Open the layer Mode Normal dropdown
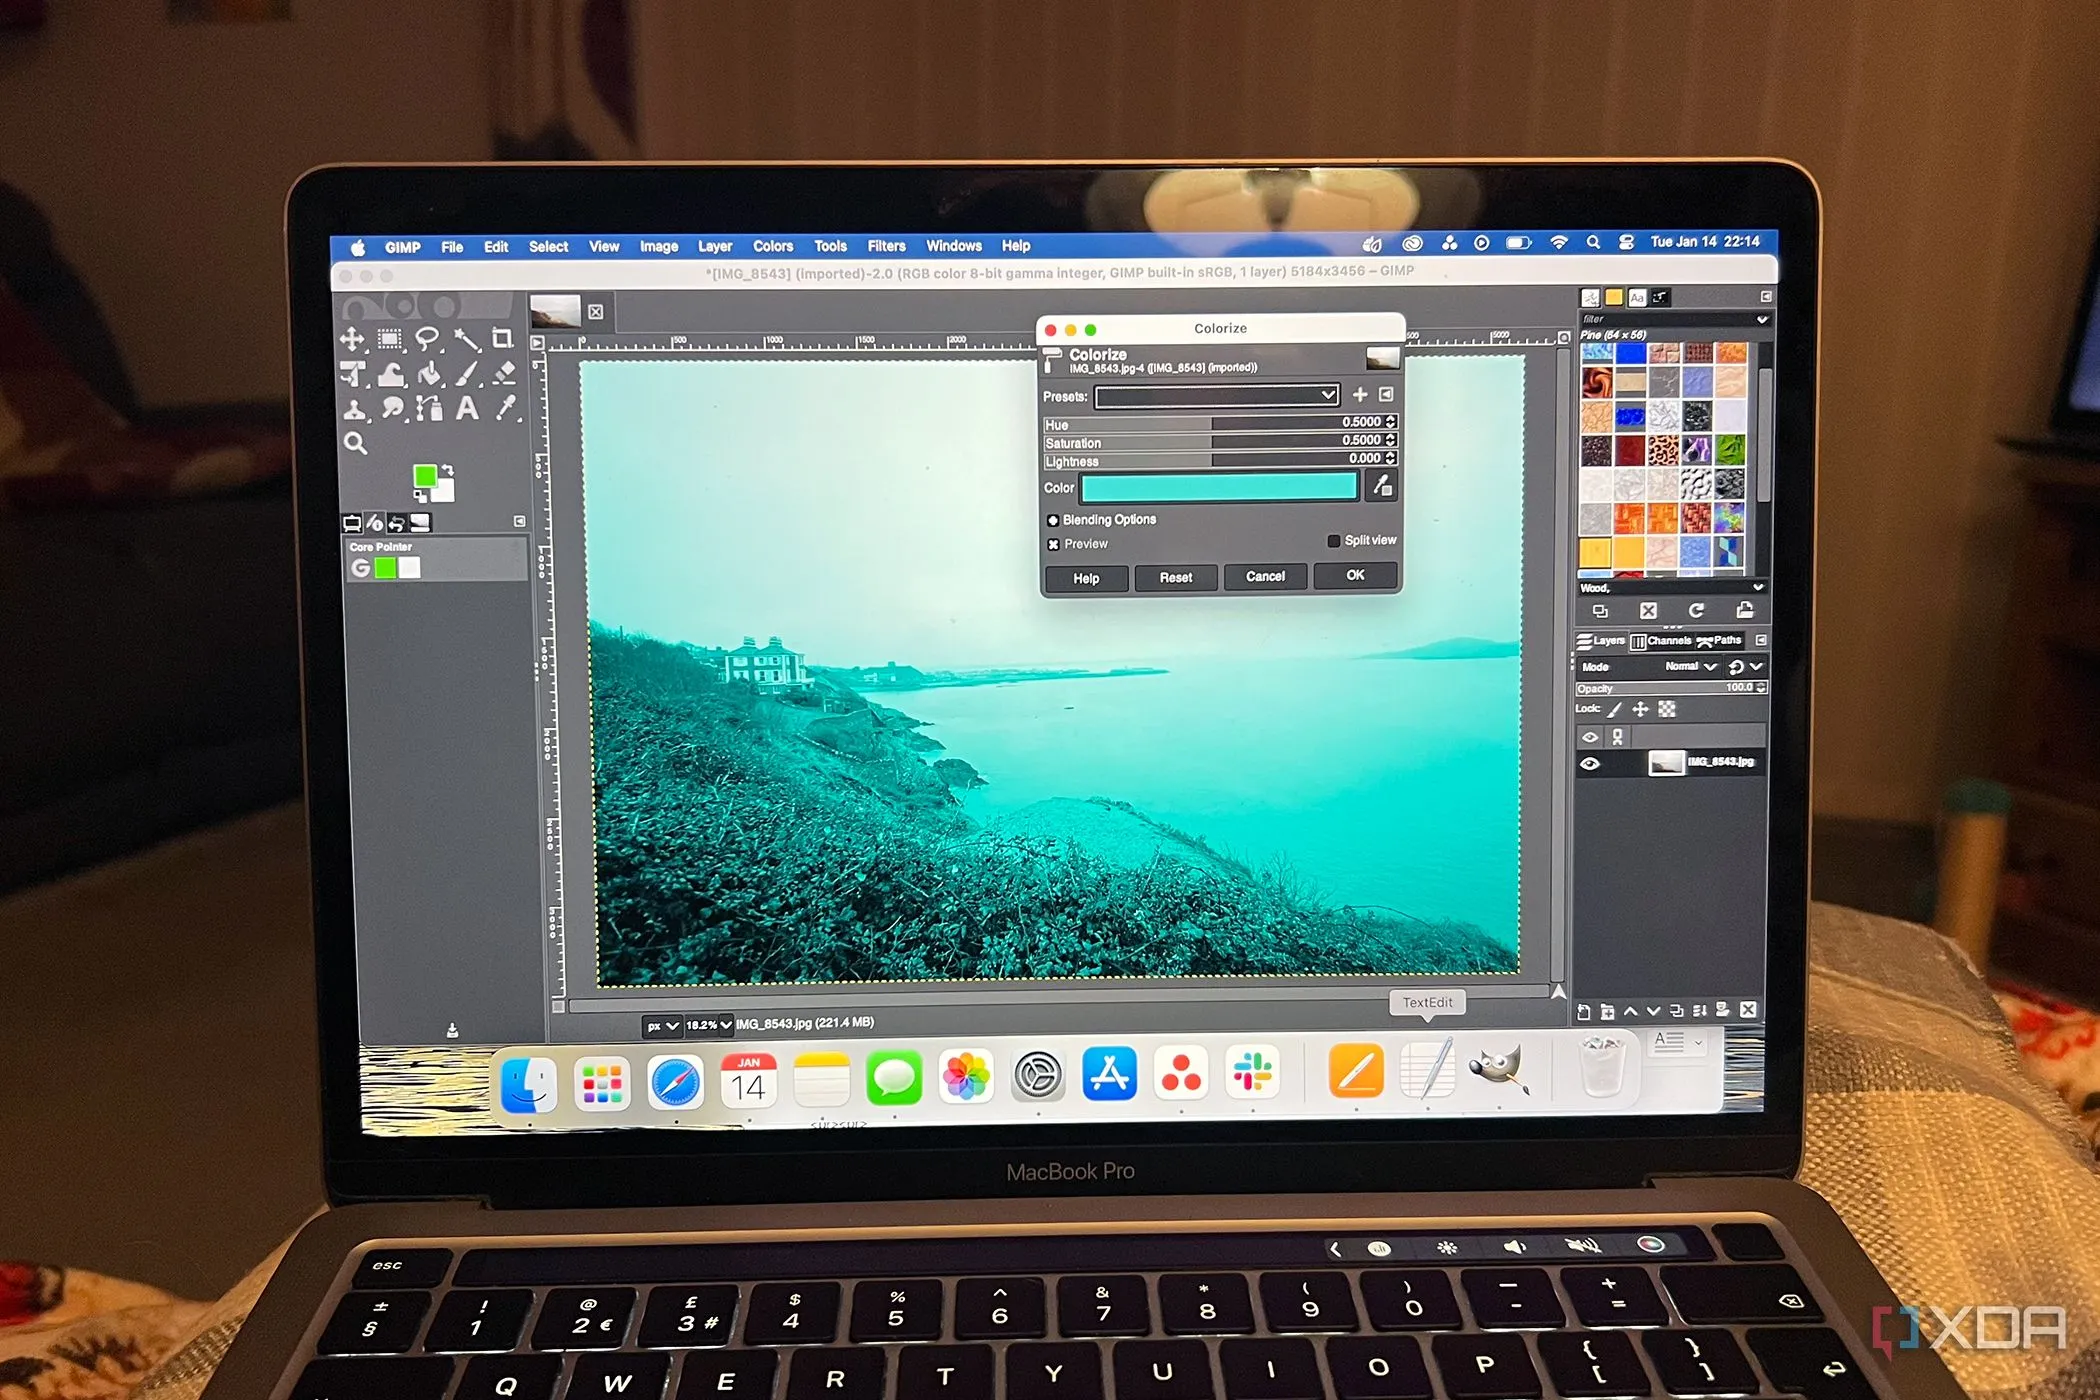Screen dimensions: 2100x1400 pos(1692,667)
